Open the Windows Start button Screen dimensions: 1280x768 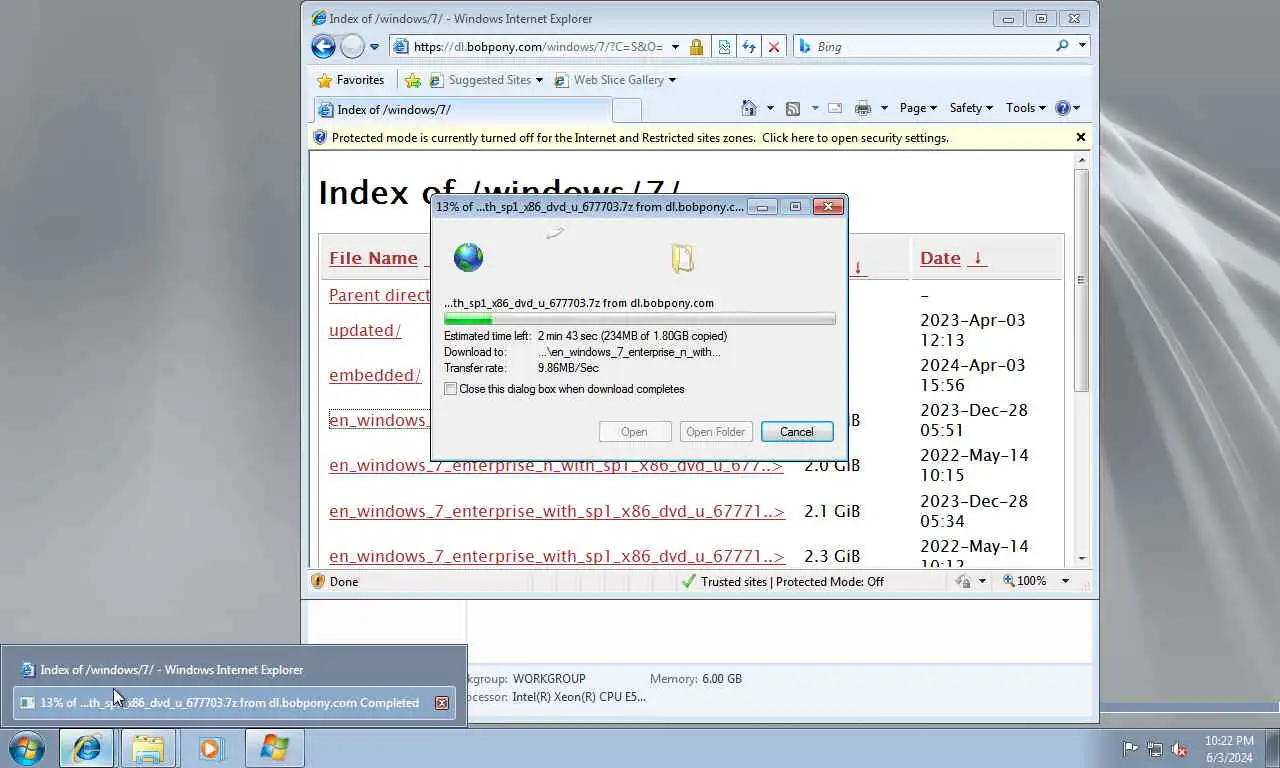tap(27, 748)
